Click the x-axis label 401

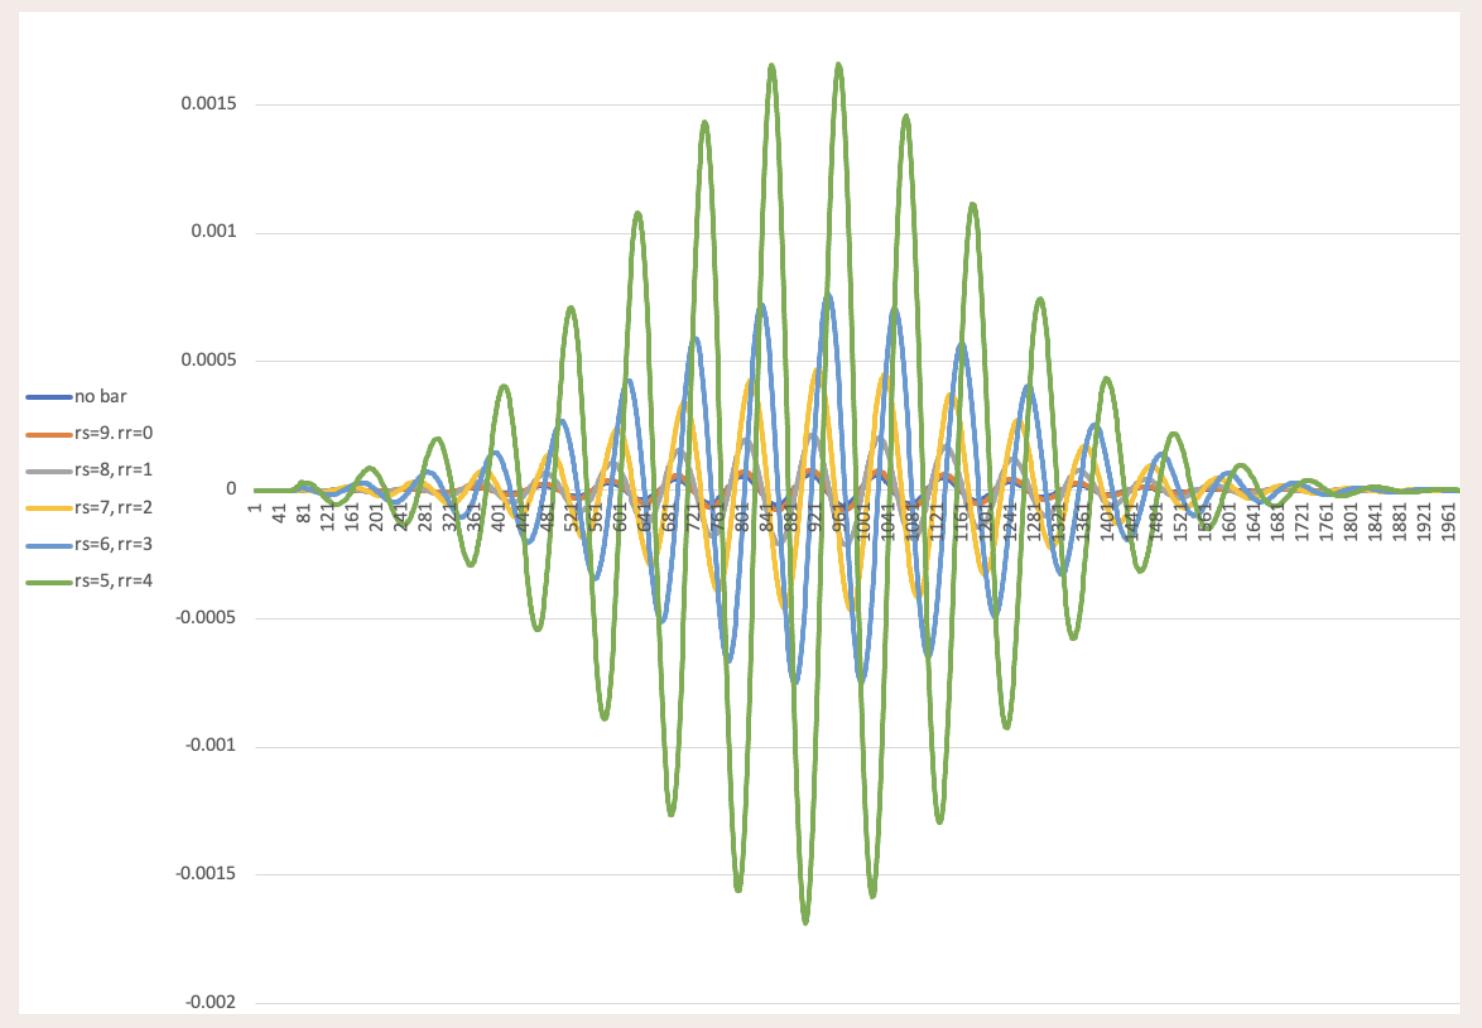[x=498, y=516]
